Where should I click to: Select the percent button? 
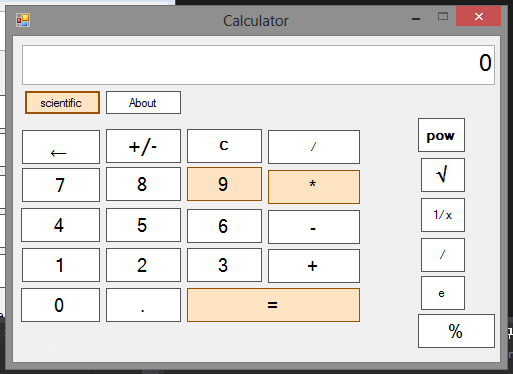click(456, 331)
